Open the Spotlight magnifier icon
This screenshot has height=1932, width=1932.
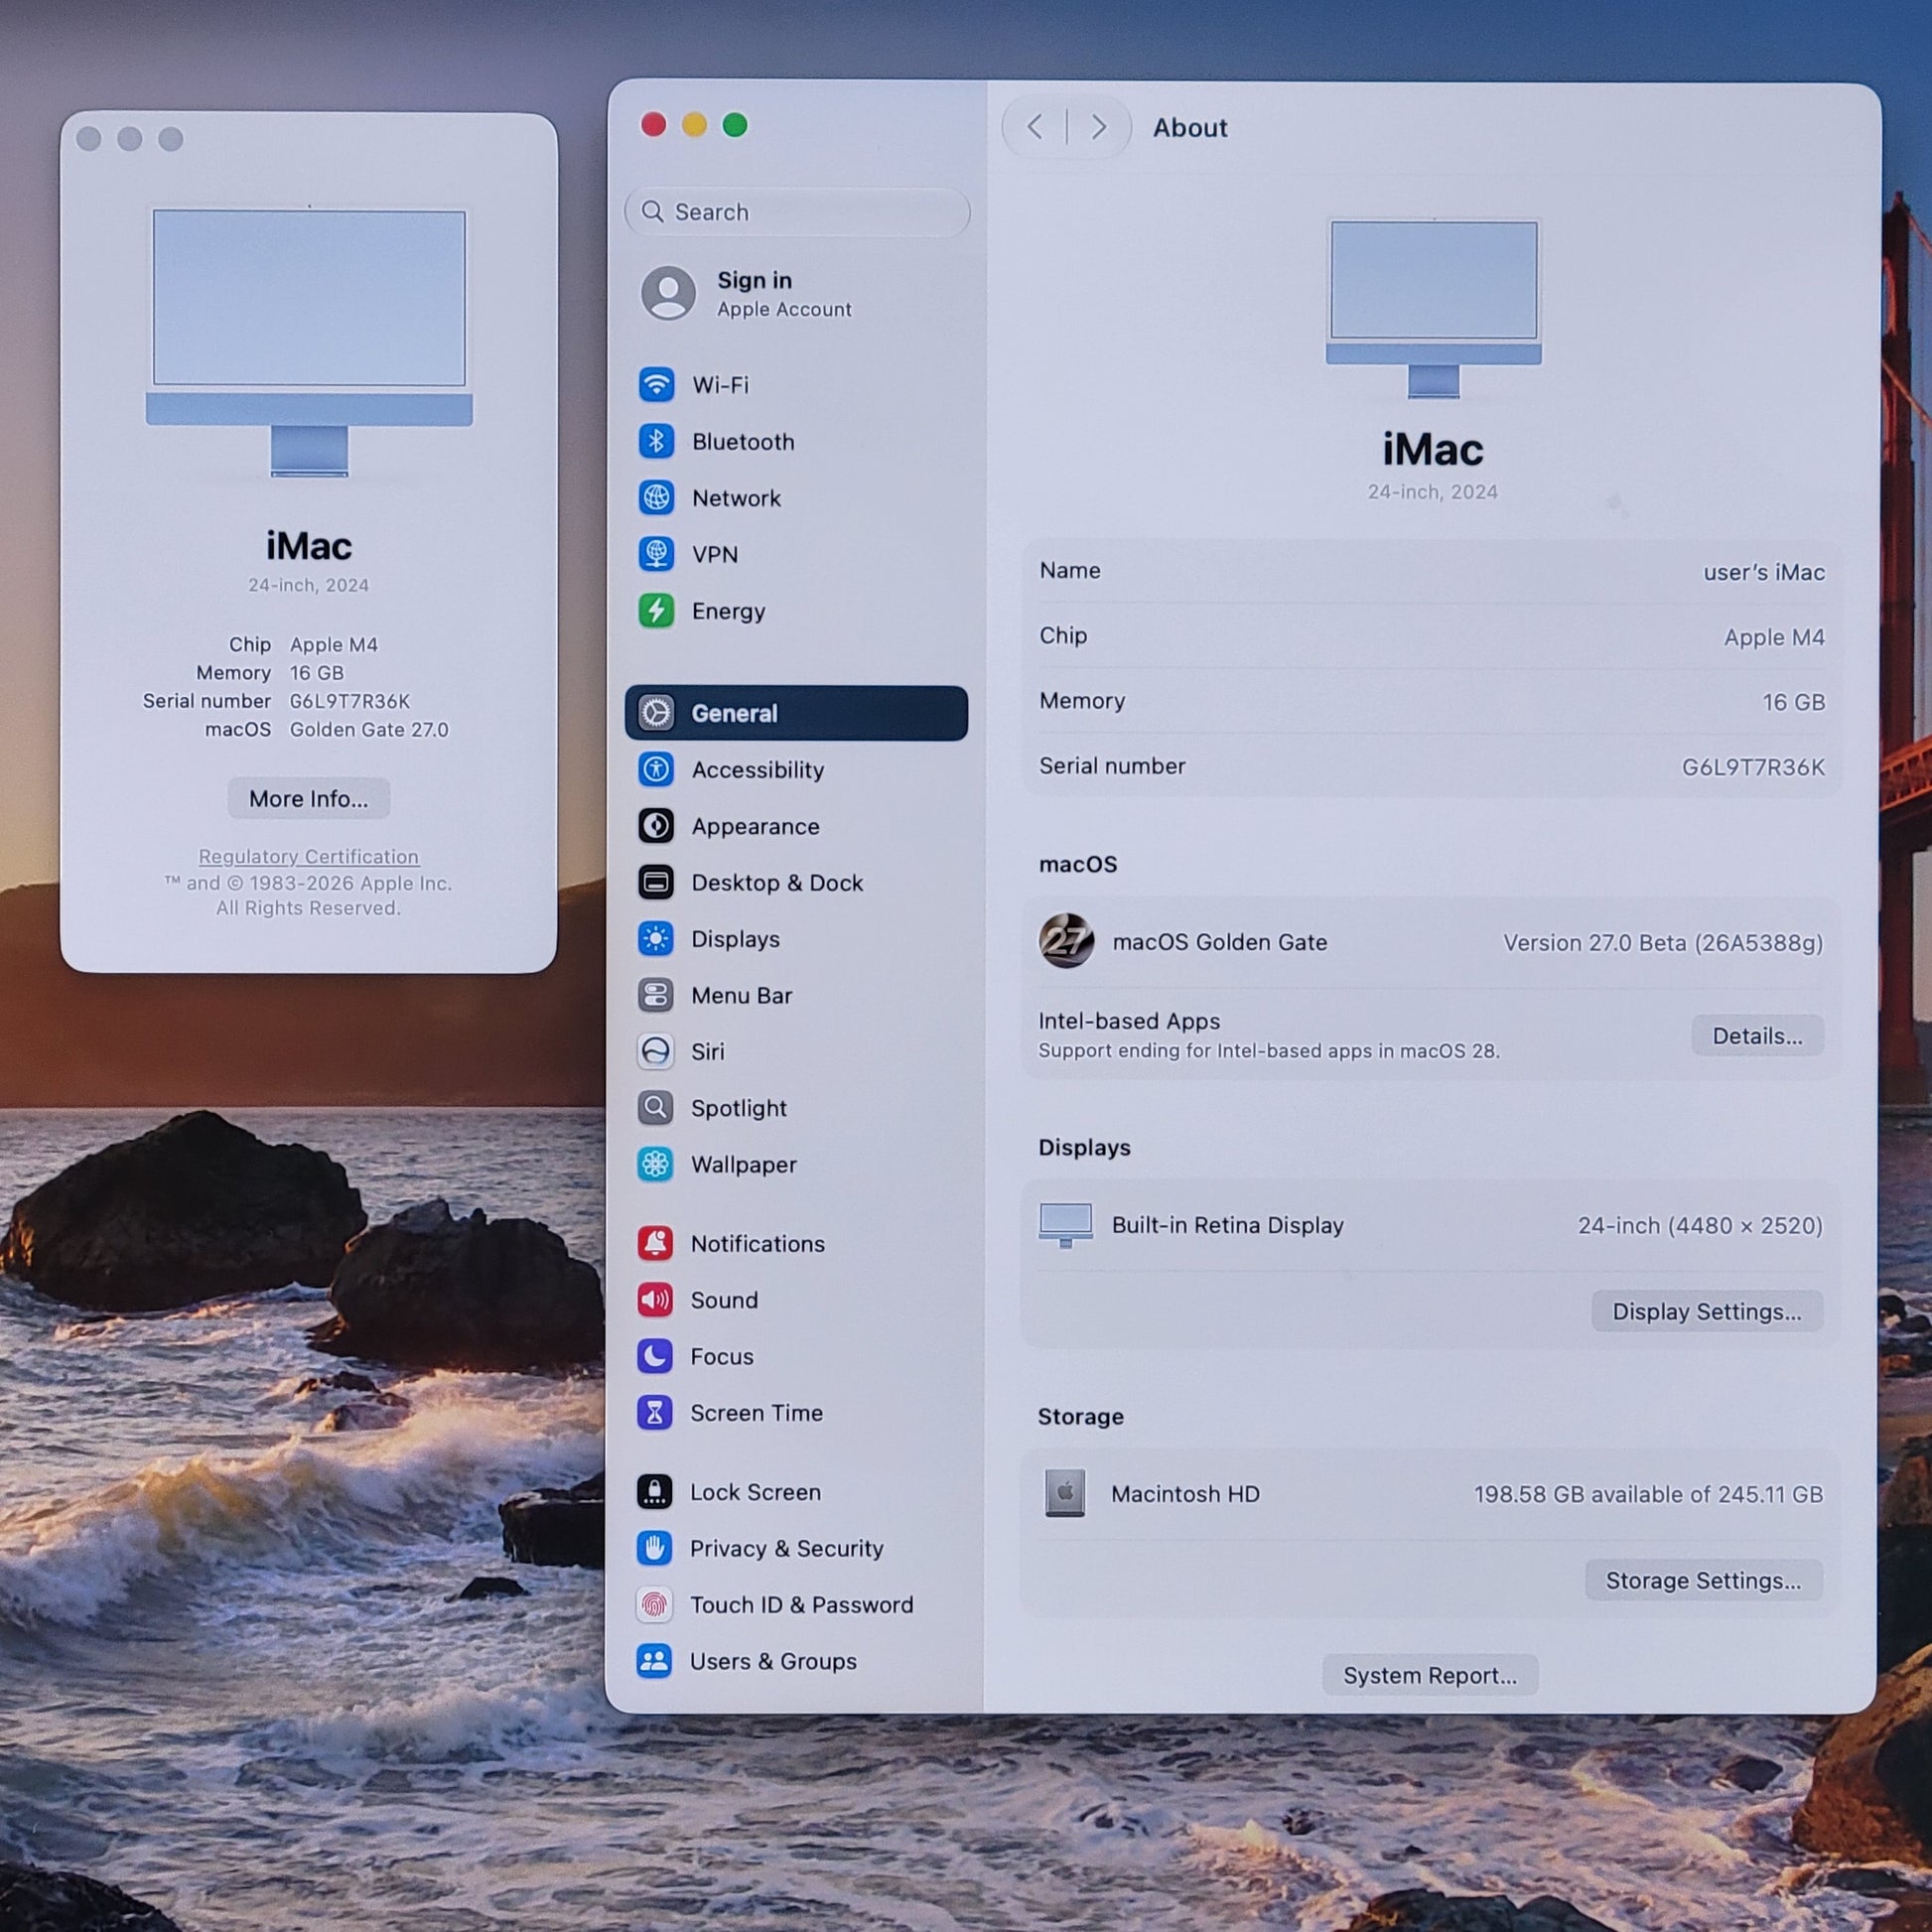pyautogui.click(x=656, y=1108)
